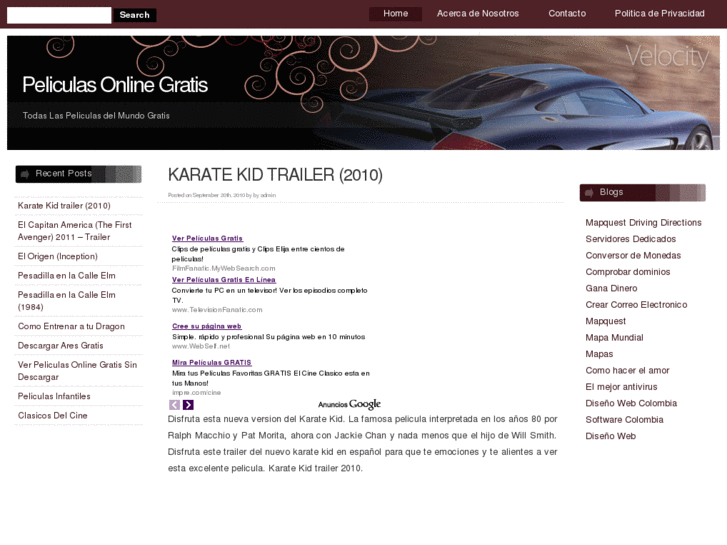Open Clasicos Del Cine post

52,416
